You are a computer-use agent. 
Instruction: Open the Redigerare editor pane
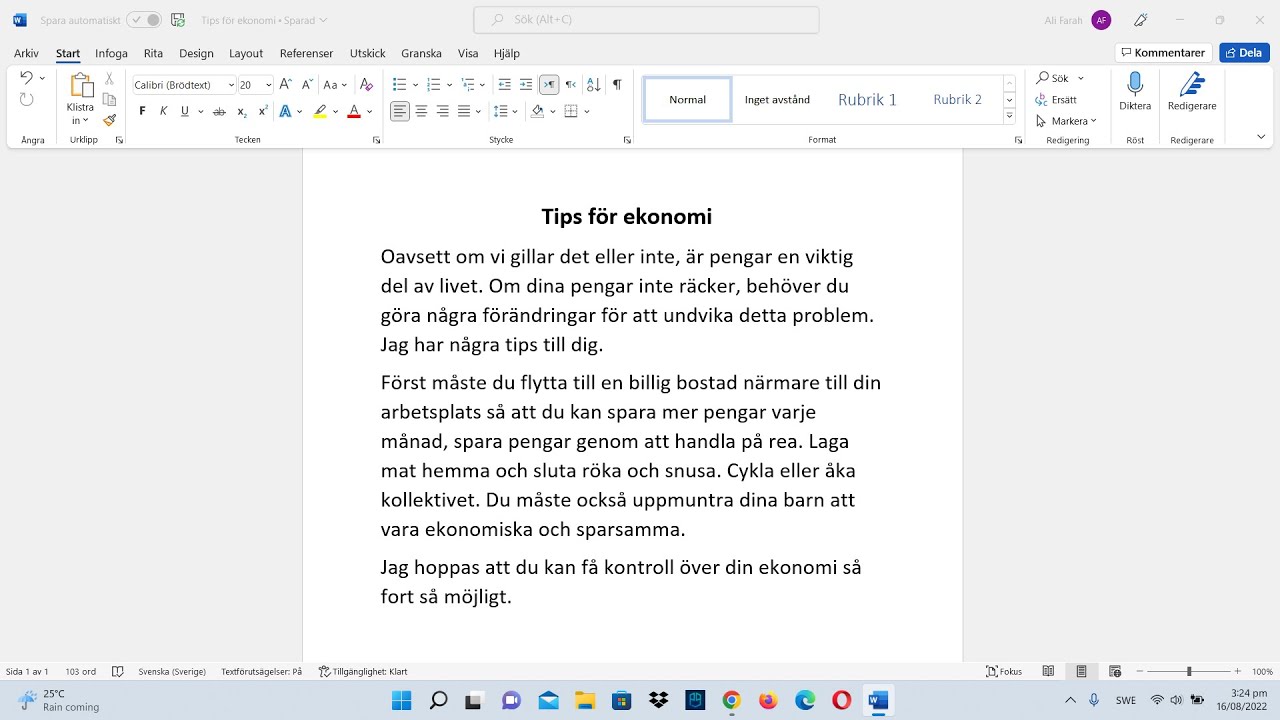click(1192, 92)
